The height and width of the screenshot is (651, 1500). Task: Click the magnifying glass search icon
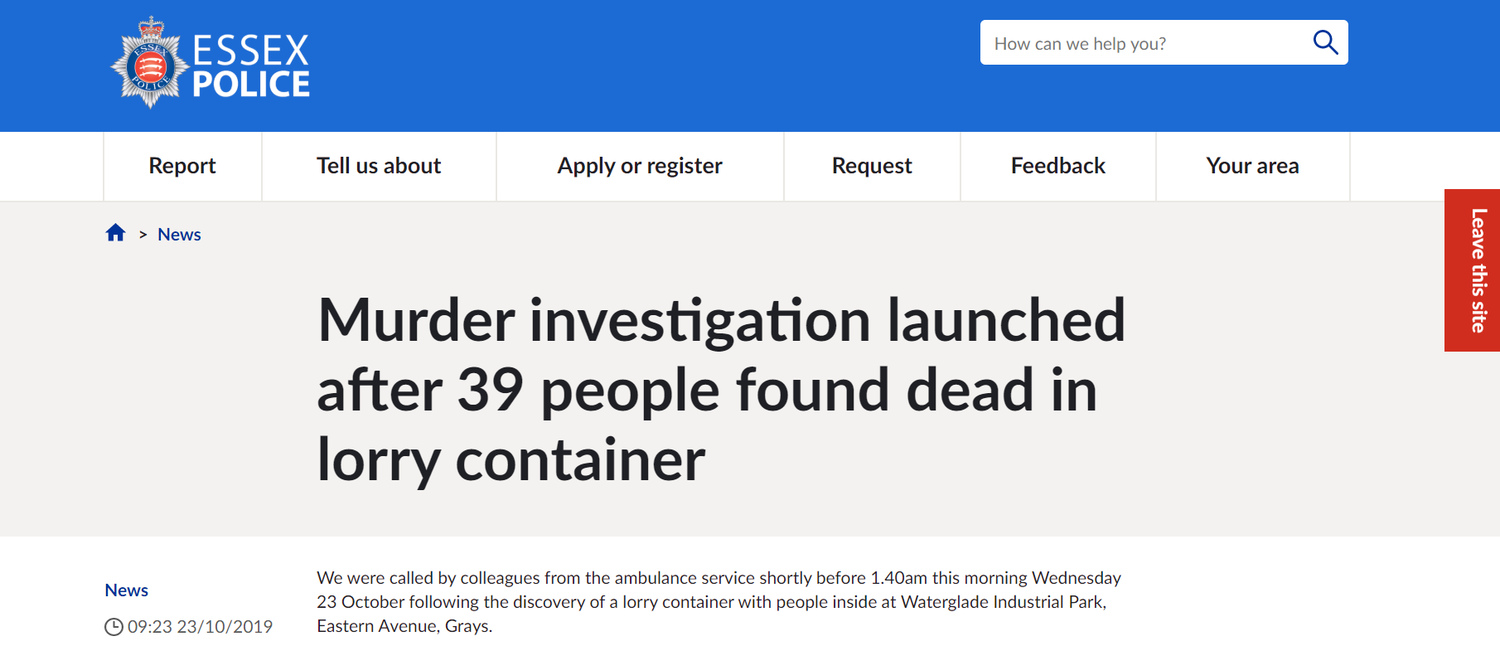click(1325, 43)
